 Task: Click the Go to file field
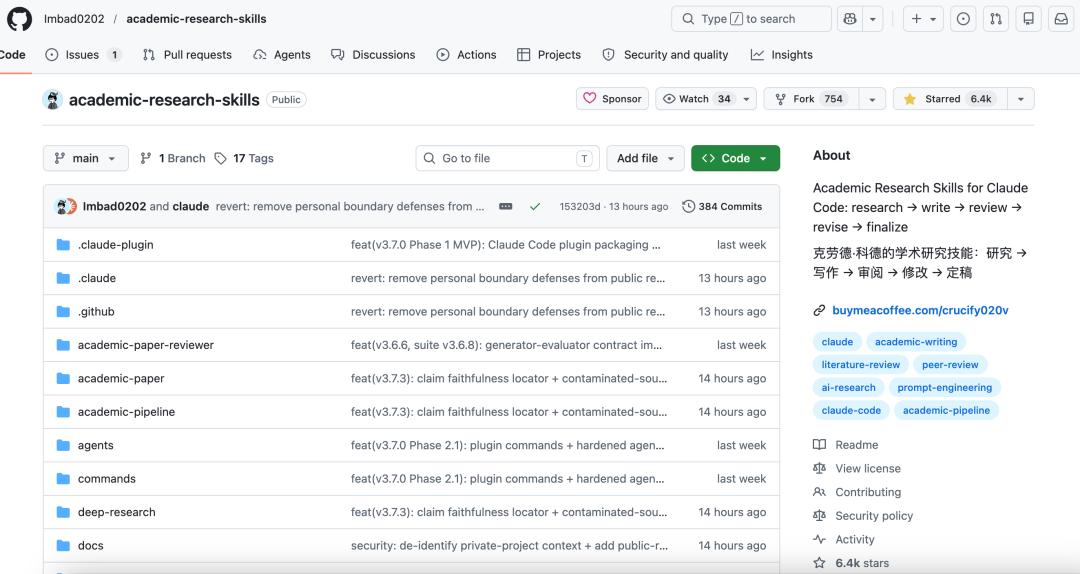click(x=507, y=158)
